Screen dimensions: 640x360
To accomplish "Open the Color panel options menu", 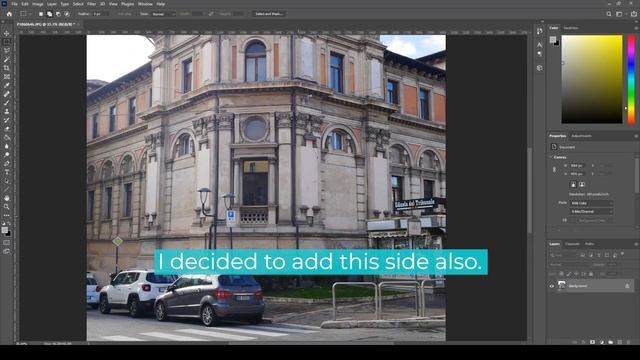I will coord(636,28).
